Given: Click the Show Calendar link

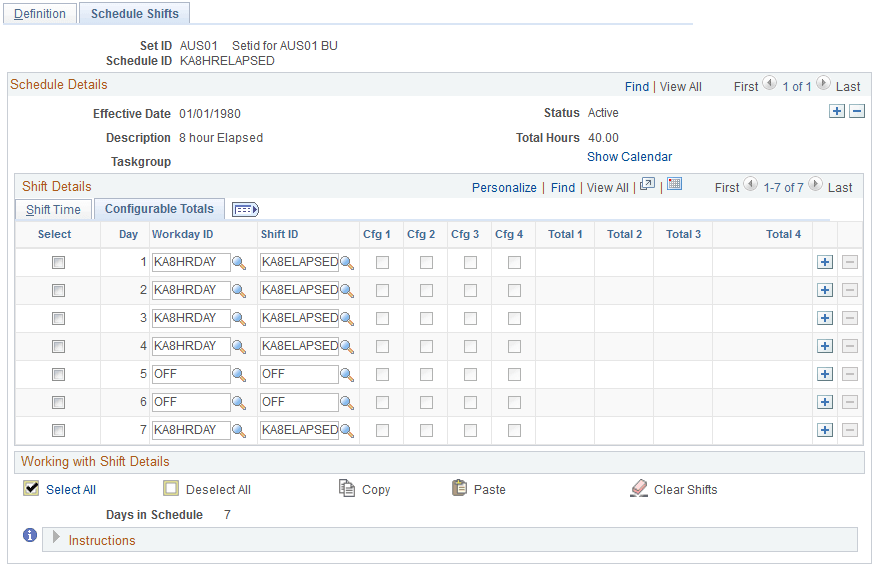Looking at the screenshot, I should (629, 157).
